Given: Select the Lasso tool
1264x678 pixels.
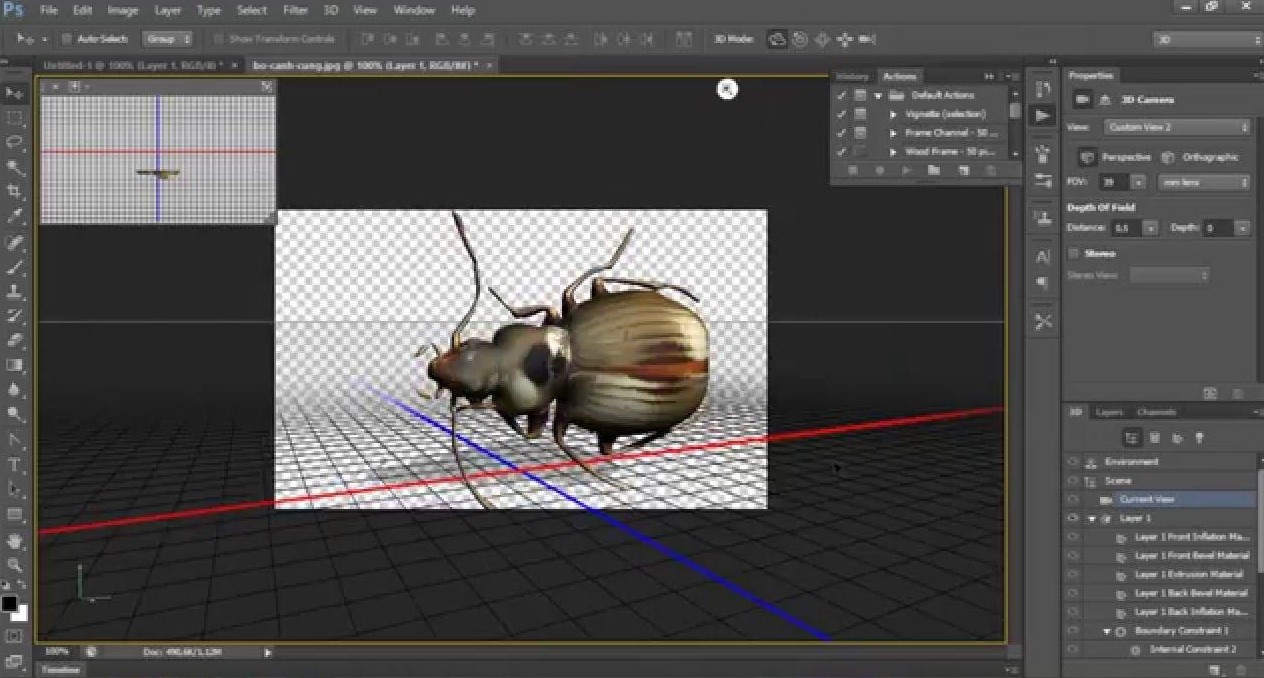Looking at the screenshot, I should point(15,143).
